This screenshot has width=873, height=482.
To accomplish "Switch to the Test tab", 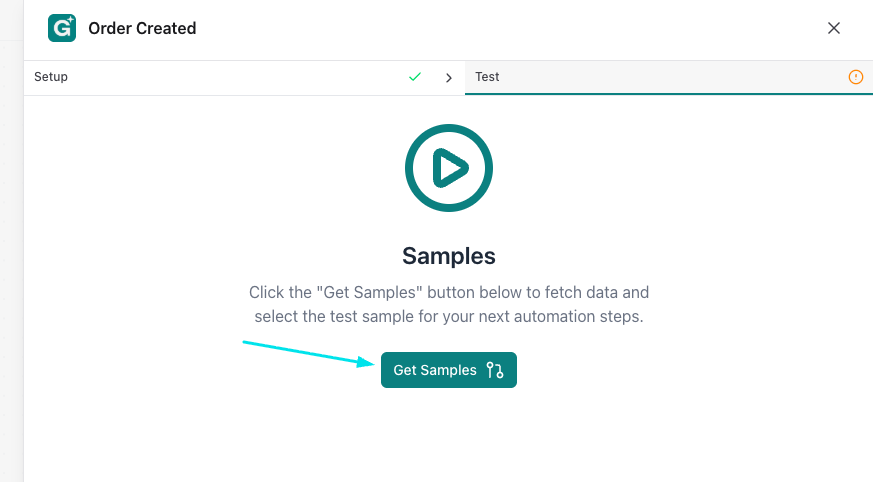I will (x=488, y=77).
